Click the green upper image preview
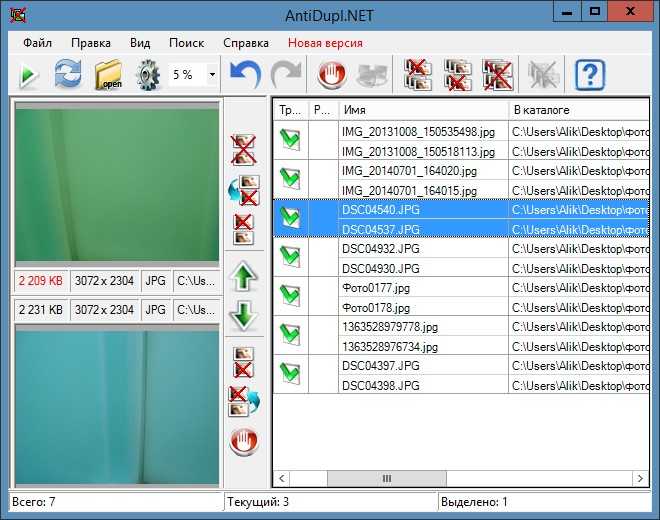The height and width of the screenshot is (520, 660). (x=117, y=183)
